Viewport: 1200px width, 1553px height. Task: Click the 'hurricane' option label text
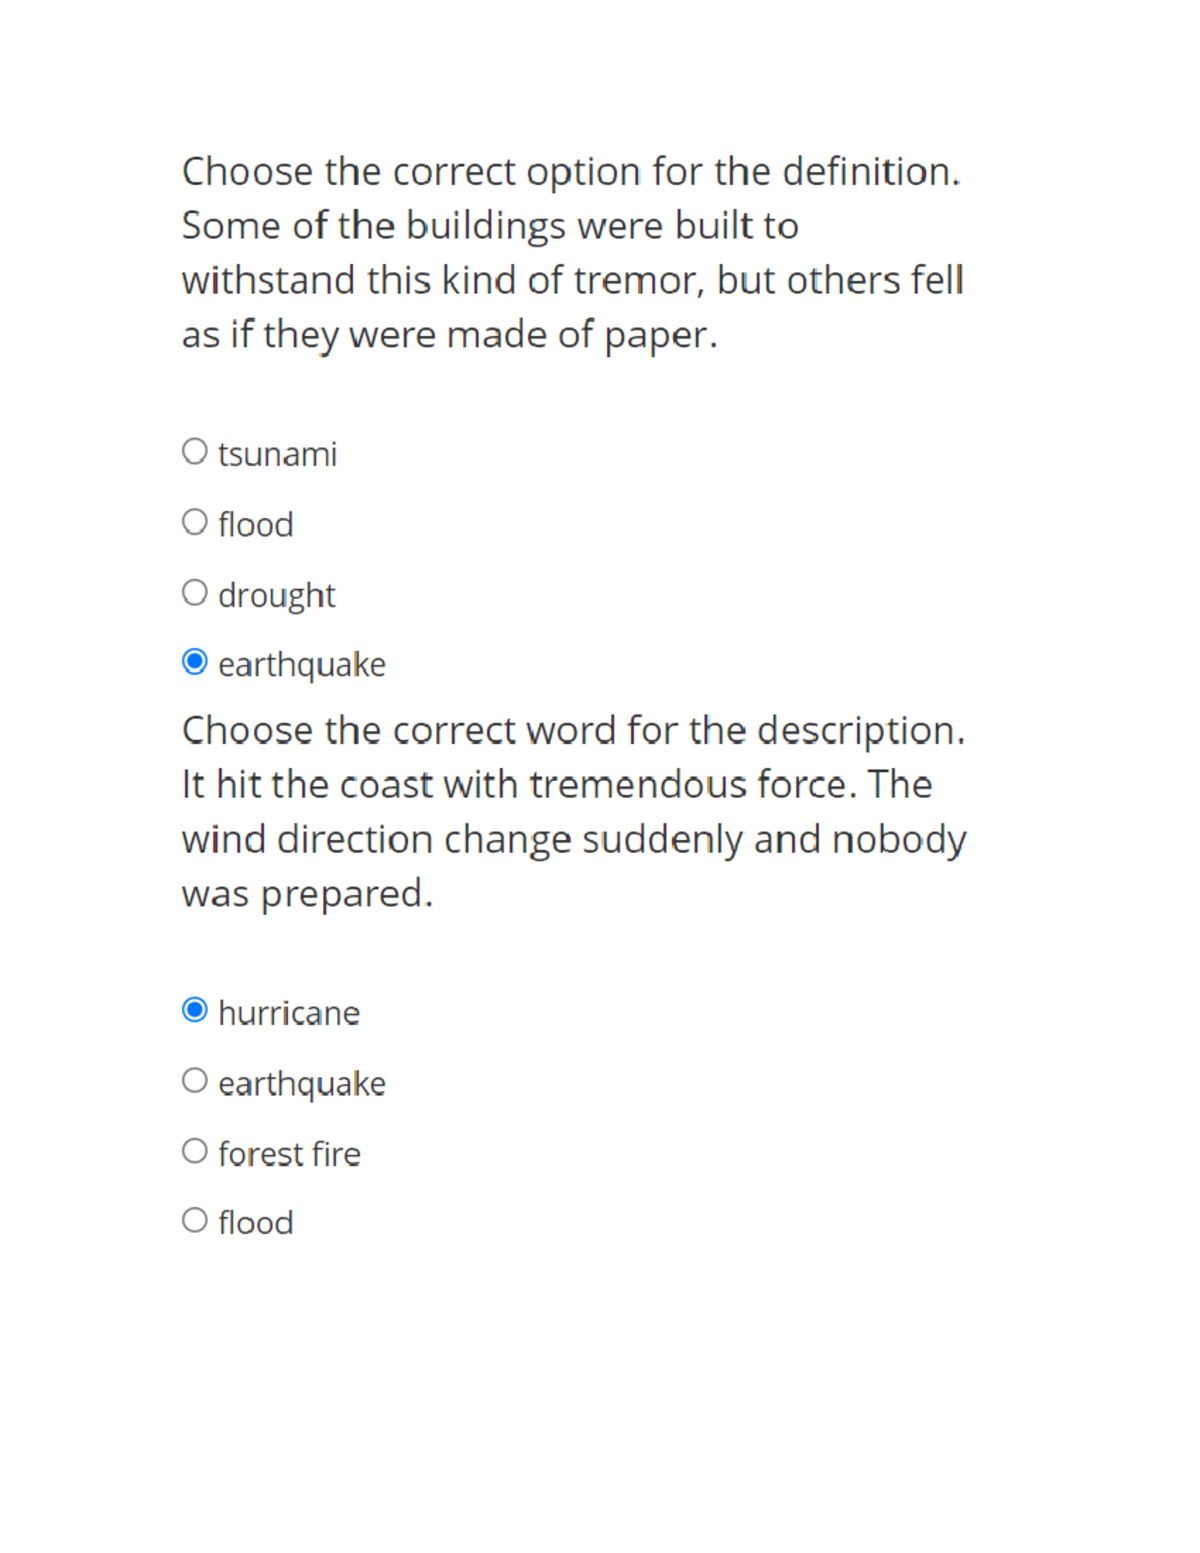(289, 1013)
